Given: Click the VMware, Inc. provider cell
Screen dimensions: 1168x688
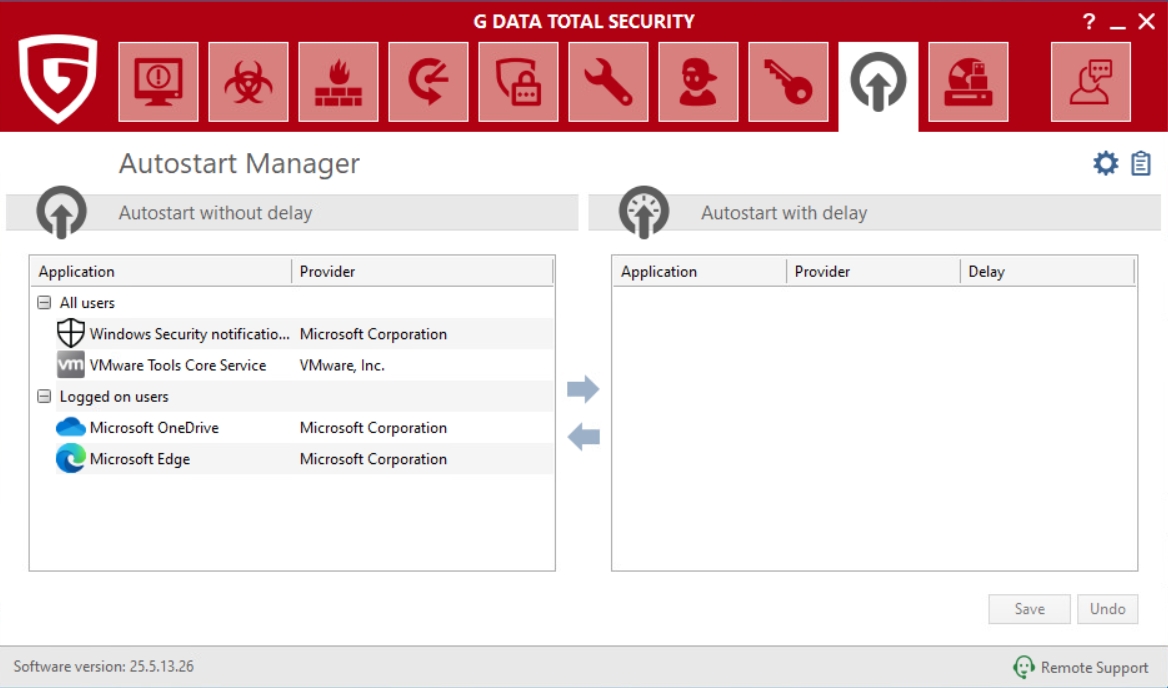Looking at the screenshot, I should pyautogui.click(x=342, y=366).
